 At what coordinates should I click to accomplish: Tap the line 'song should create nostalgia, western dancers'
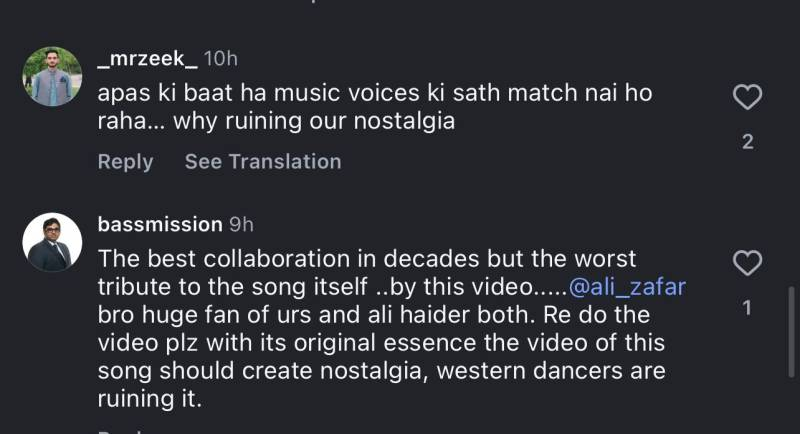382,371
